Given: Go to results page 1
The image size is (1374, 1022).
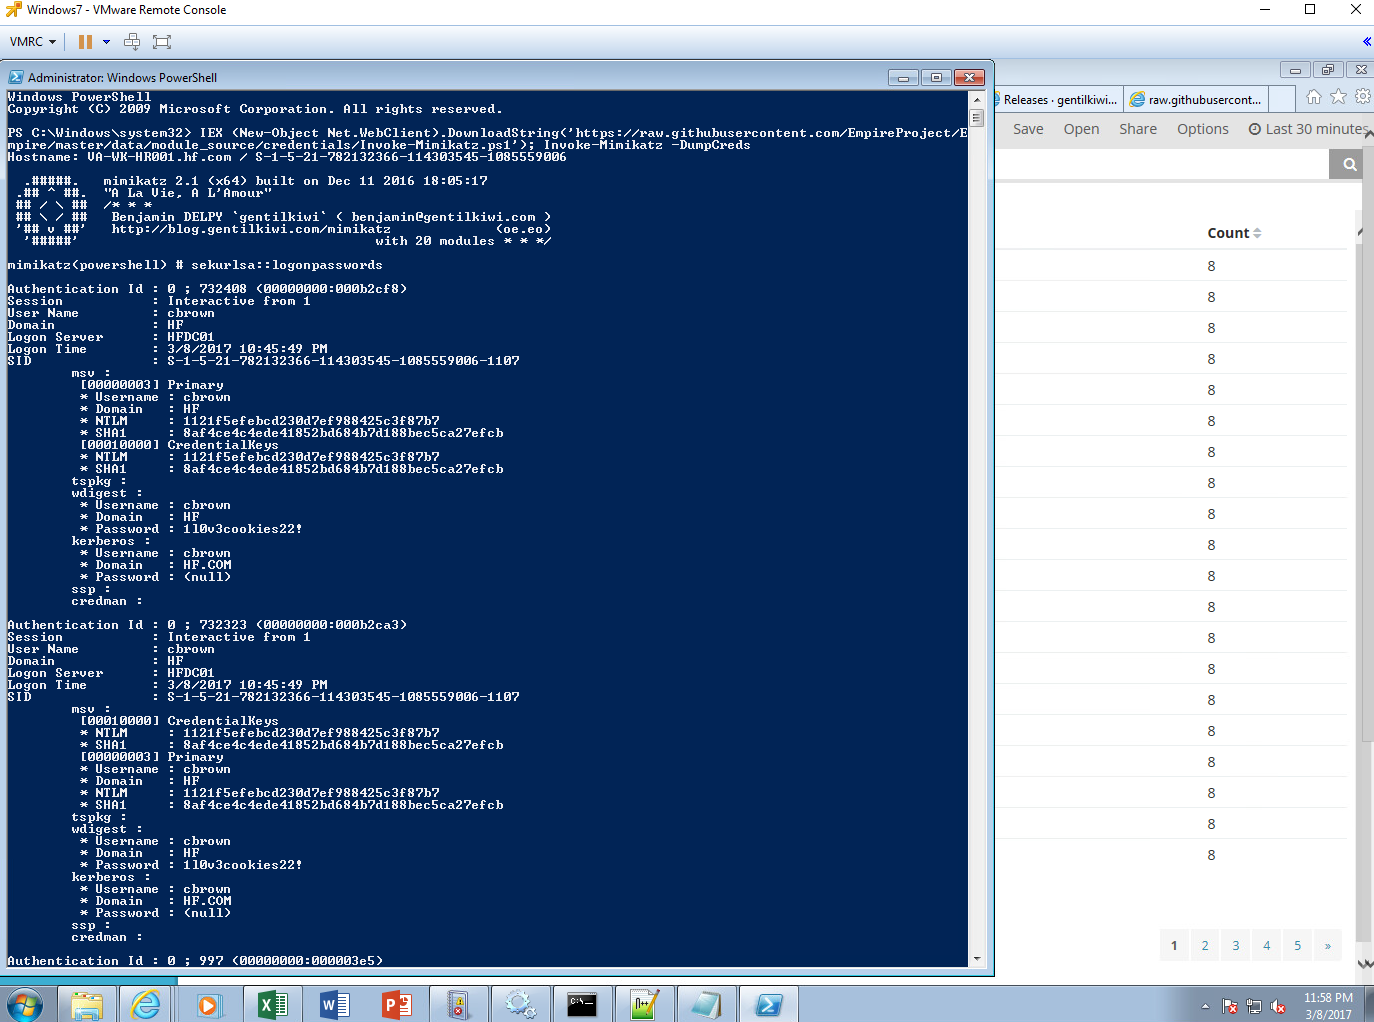Looking at the screenshot, I should [x=1174, y=945].
